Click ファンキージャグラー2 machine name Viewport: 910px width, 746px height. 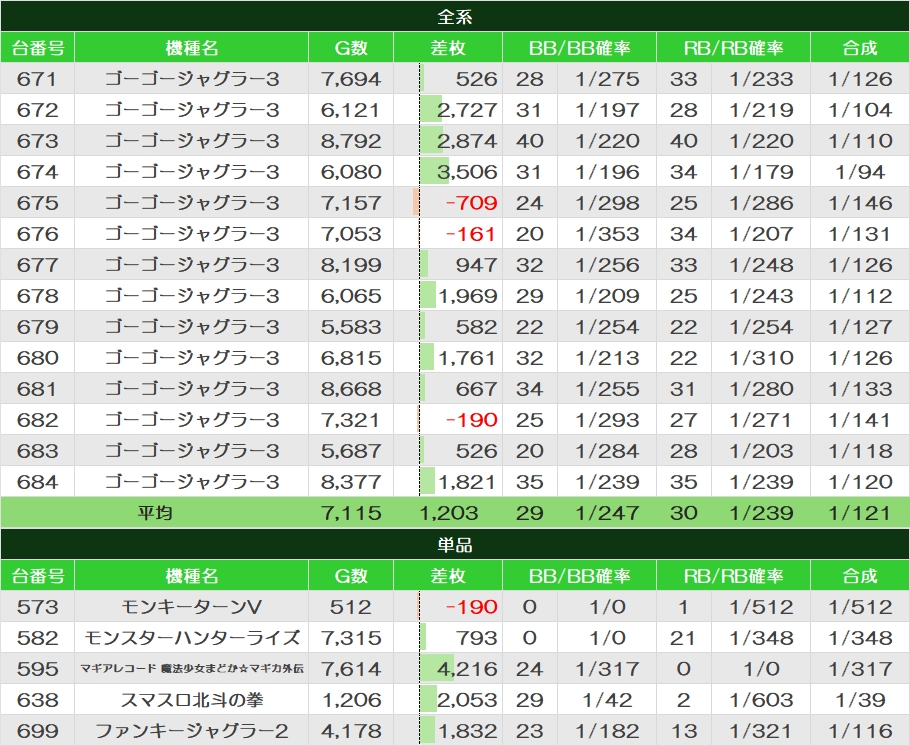click(x=192, y=731)
